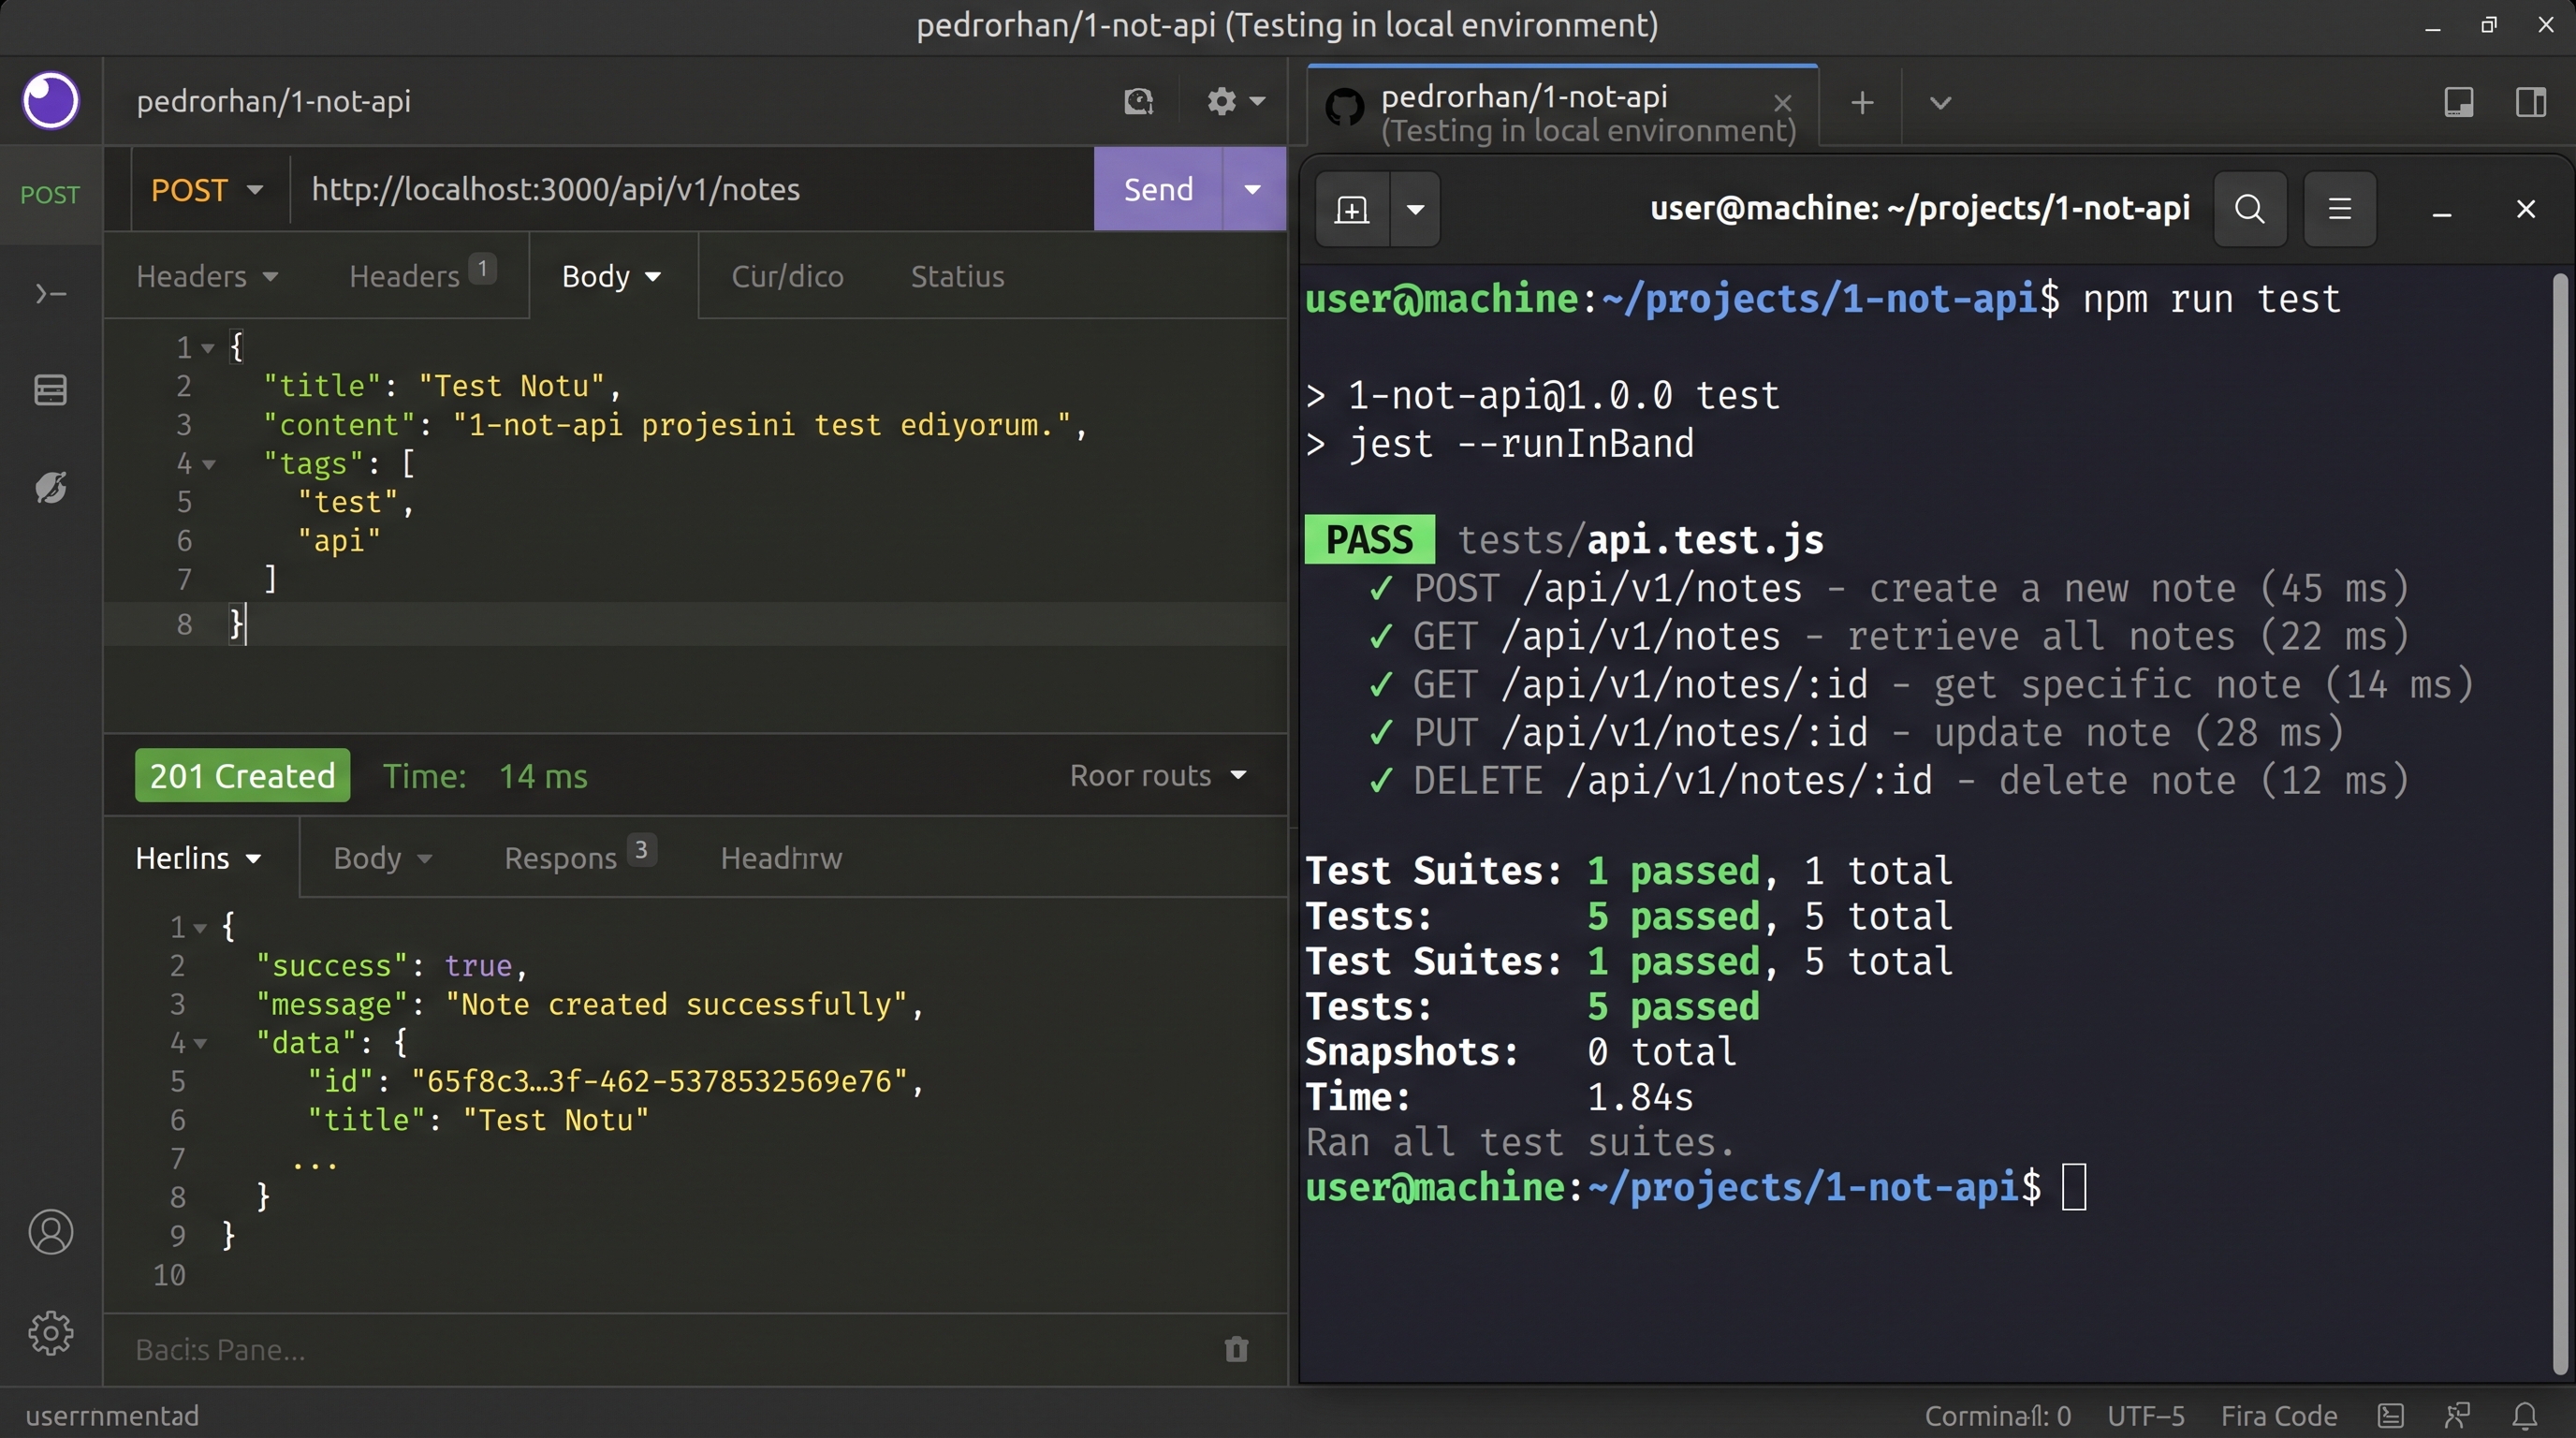
Task: Close the pedrorhan/1-not-api terminal tab
Action: 1782,102
